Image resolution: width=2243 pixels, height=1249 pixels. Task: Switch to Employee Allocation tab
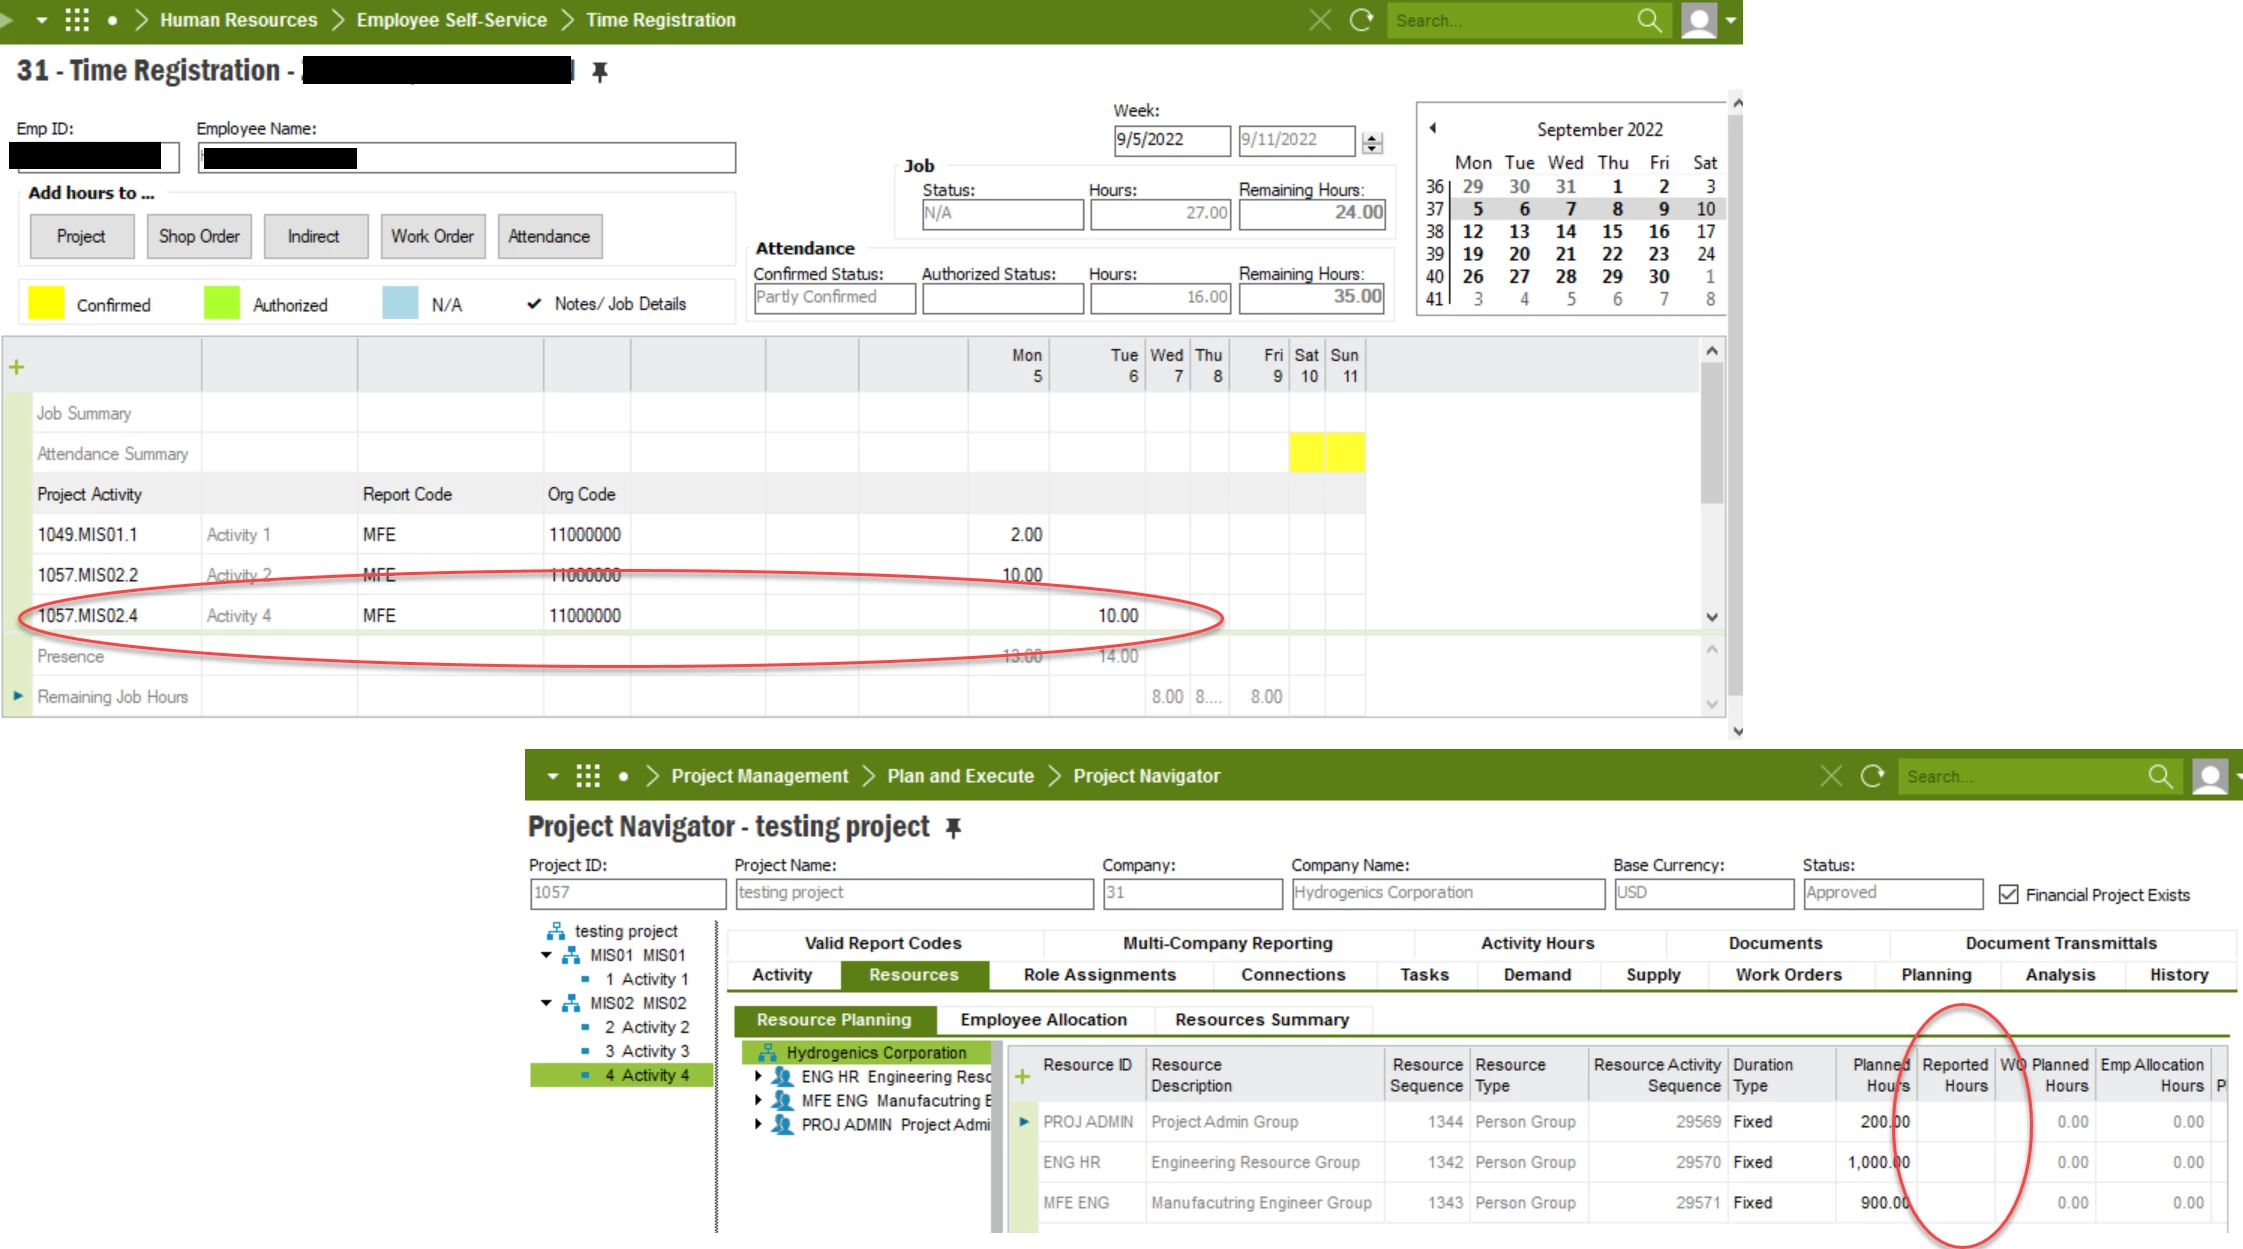click(x=1043, y=1020)
